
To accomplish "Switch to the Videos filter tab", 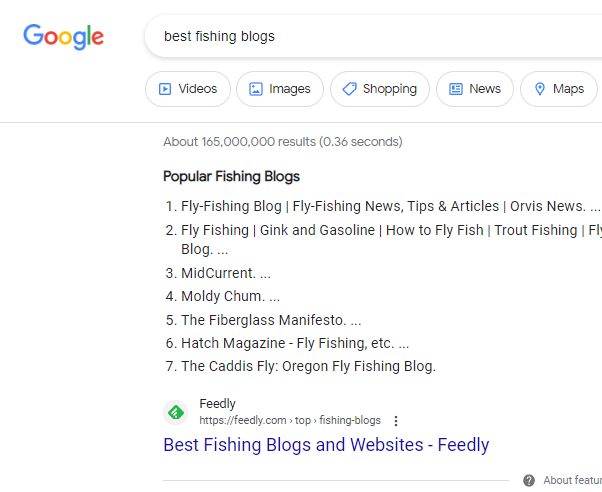I will [x=188, y=89].
